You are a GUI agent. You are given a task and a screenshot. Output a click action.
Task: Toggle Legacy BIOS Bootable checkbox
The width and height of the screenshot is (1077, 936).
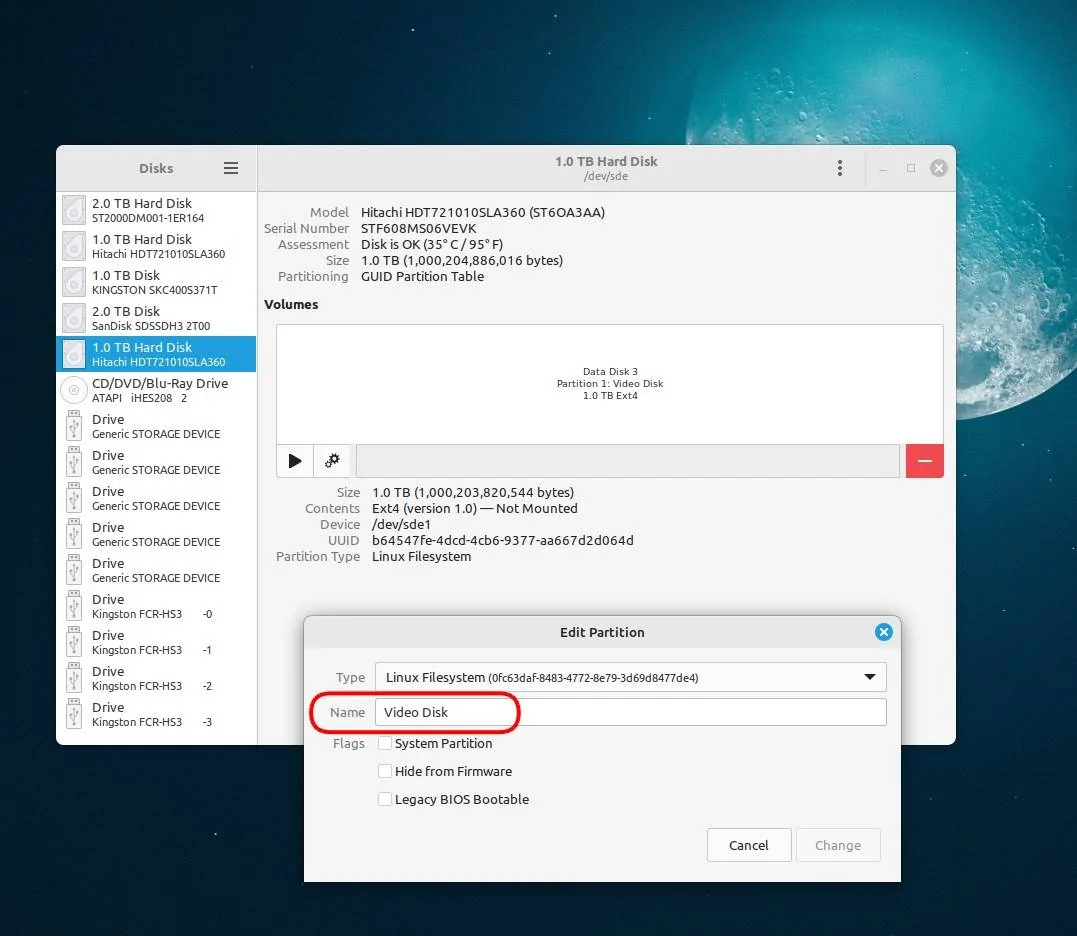coord(385,799)
